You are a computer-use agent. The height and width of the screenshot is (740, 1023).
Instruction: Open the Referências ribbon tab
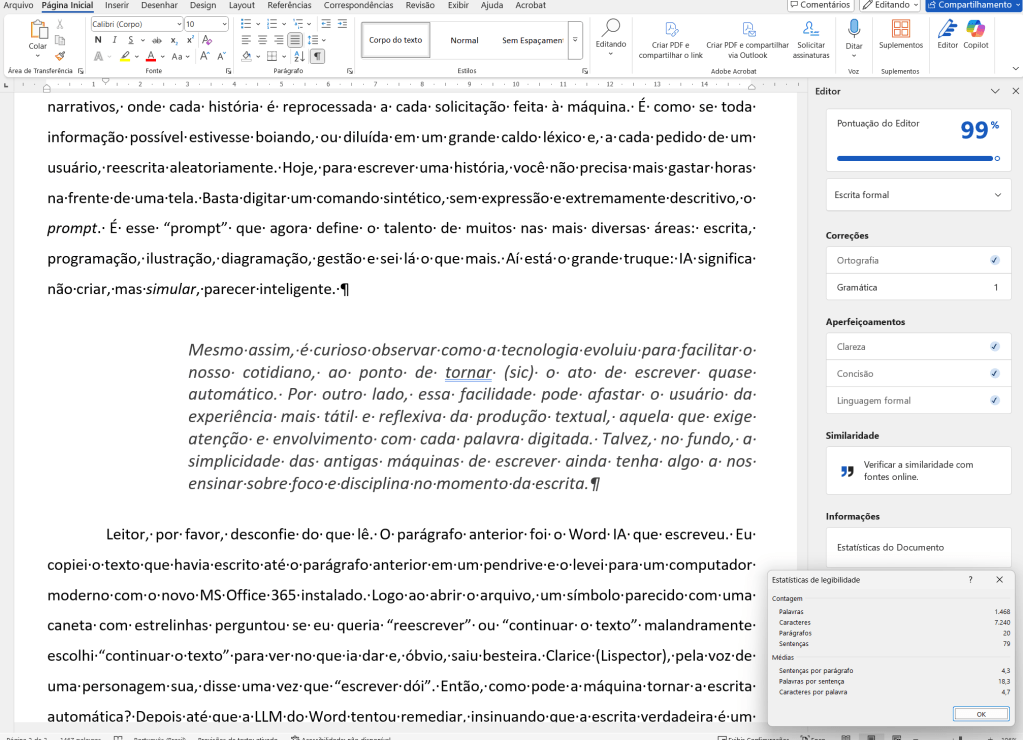[289, 5]
